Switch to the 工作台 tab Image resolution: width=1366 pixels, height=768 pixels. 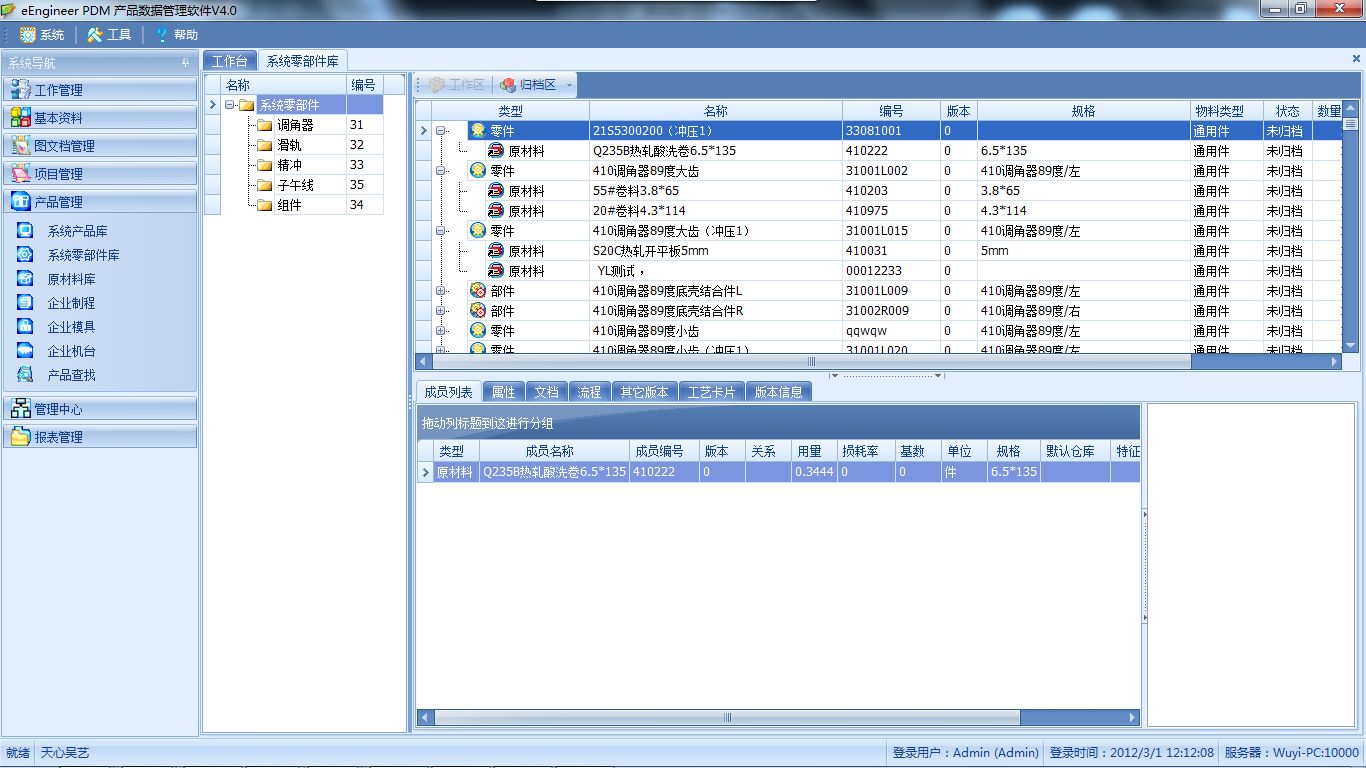229,61
